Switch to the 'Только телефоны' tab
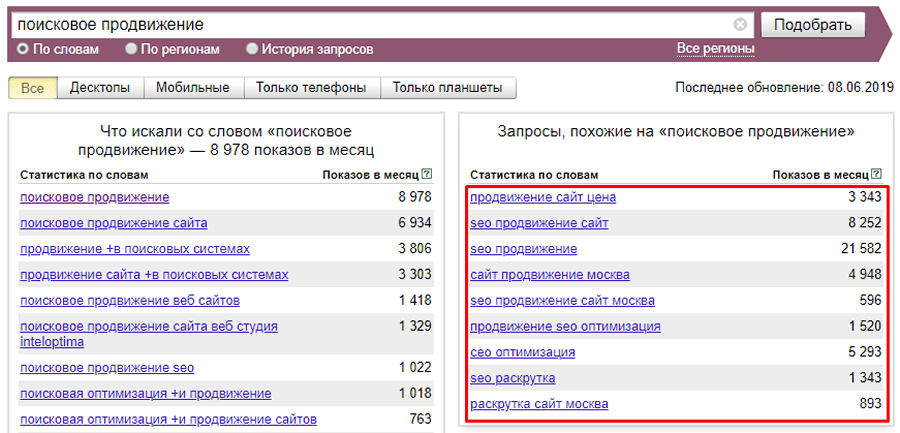This screenshot has width=900, height=433. [x=311, y=88]
